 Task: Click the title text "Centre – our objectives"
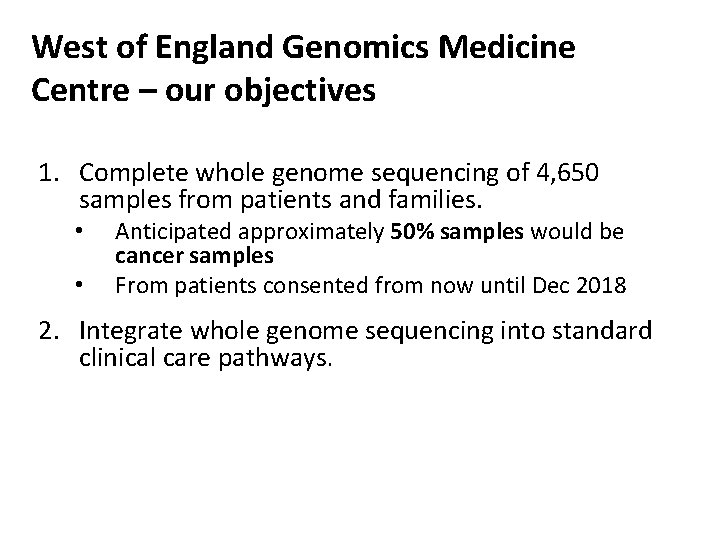[204, 91]
